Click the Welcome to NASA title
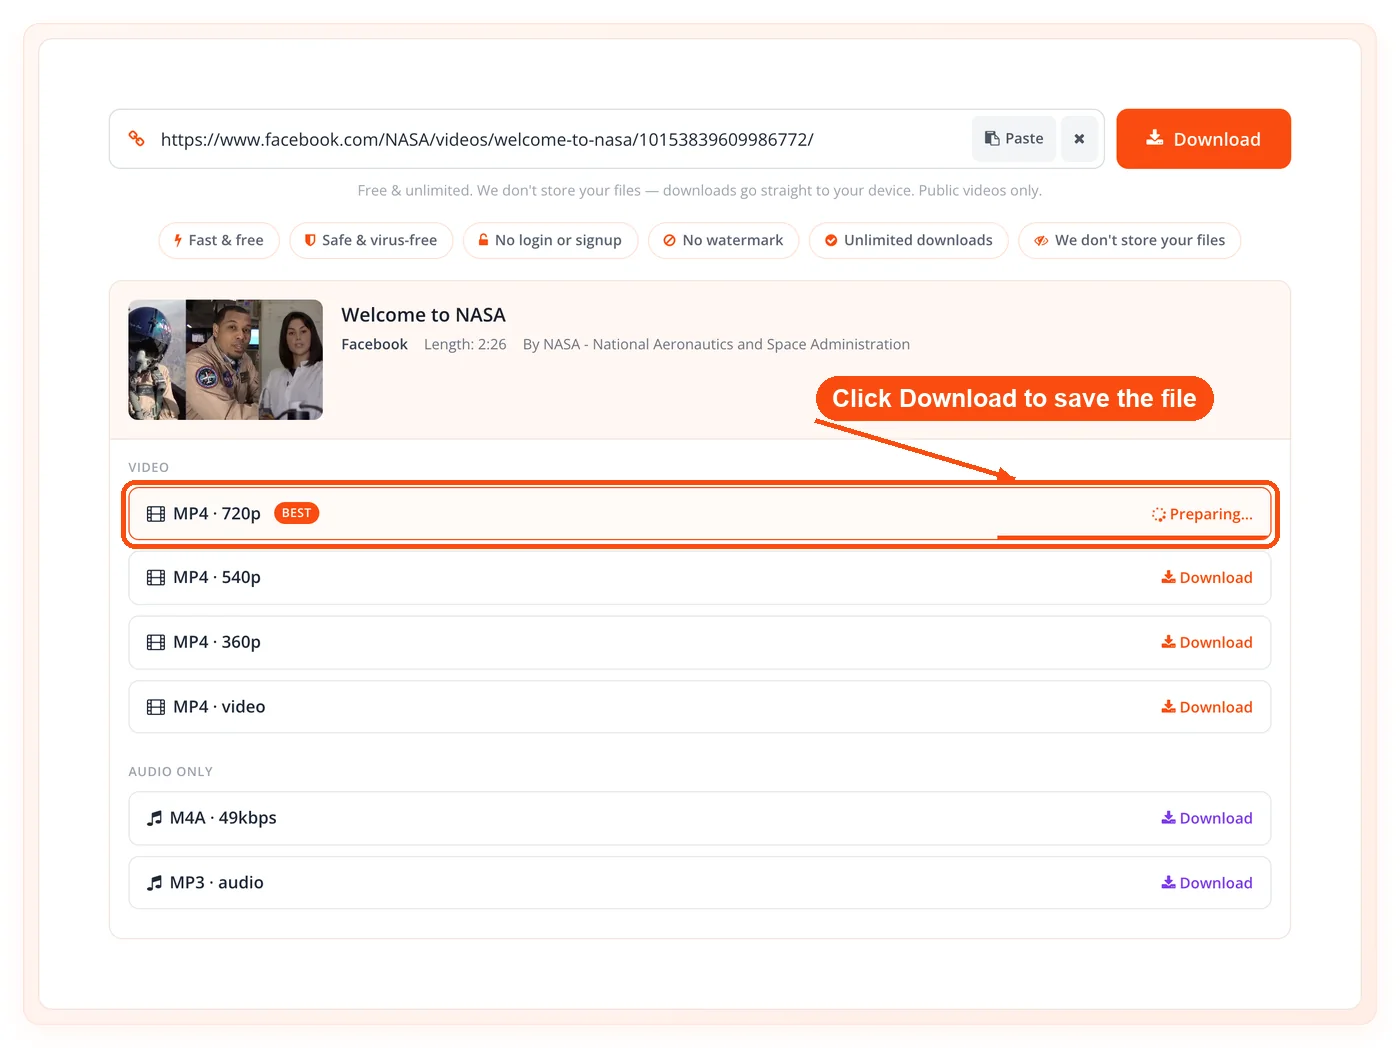This screenshot has height=1048, width=1400. pyautogui.click(x=423, y=315)
